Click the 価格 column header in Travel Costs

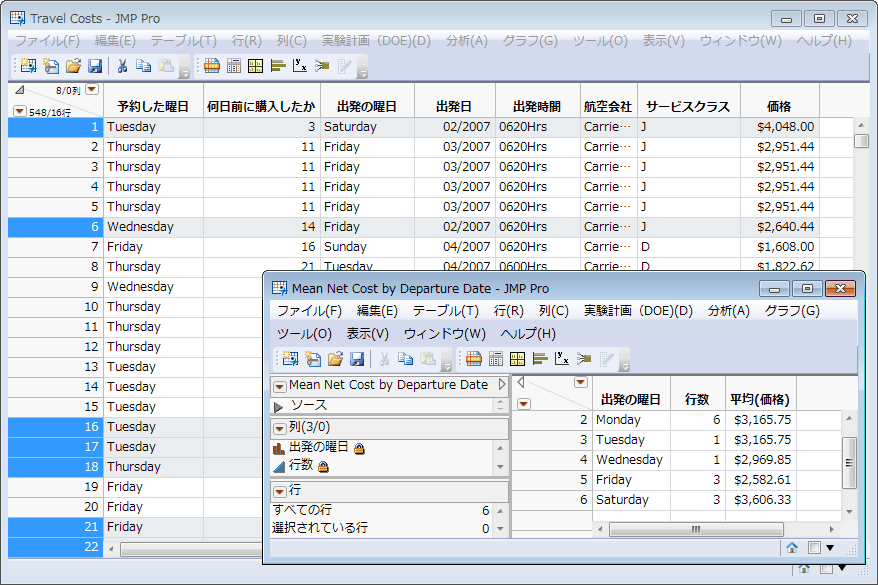pyautogui.click(x=779, y=106)
